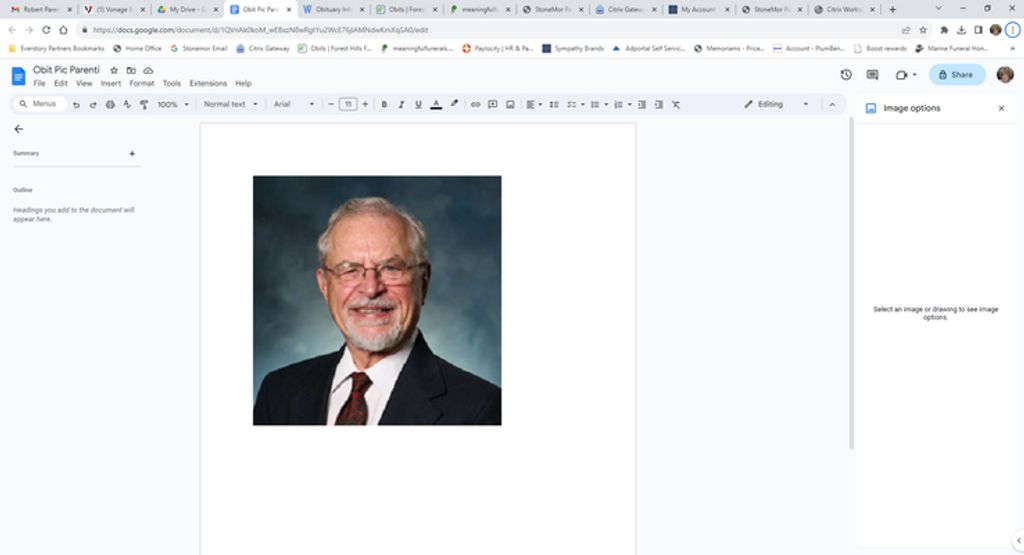Open the text color picker
The height and width of the screenshot is (555, 1024).
click(436, 104)
